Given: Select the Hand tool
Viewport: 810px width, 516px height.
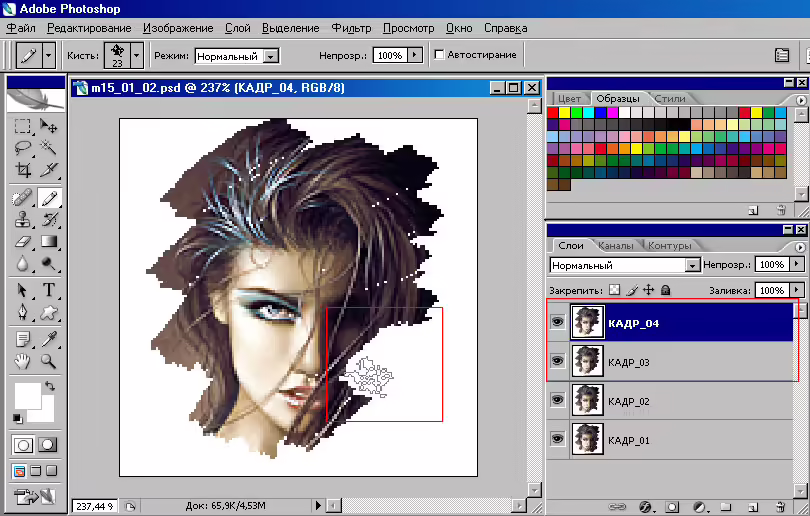Looking at the screenshot, I should 22,361.
